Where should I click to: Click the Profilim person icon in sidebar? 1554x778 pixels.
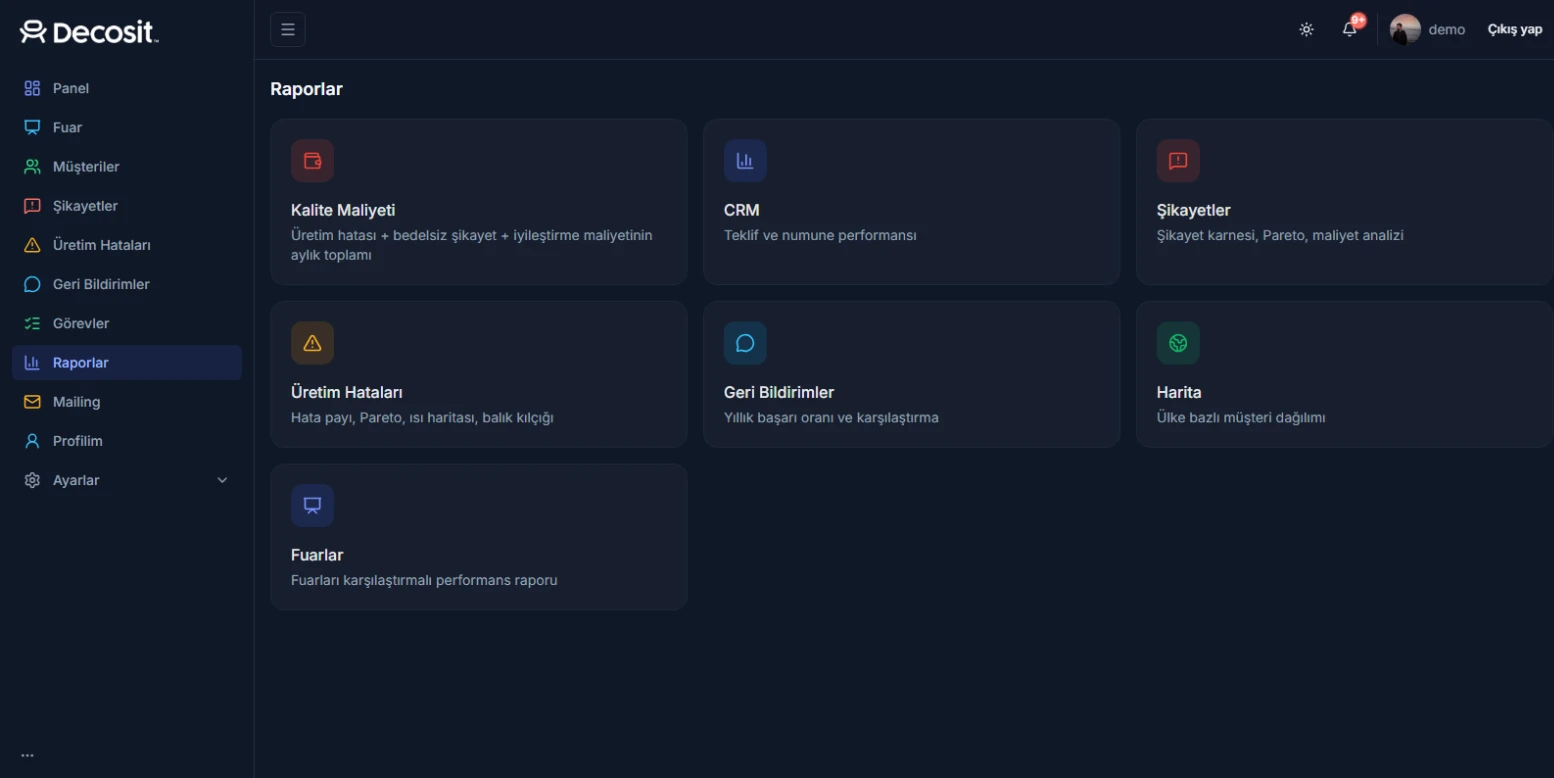(x=32, y=441)
